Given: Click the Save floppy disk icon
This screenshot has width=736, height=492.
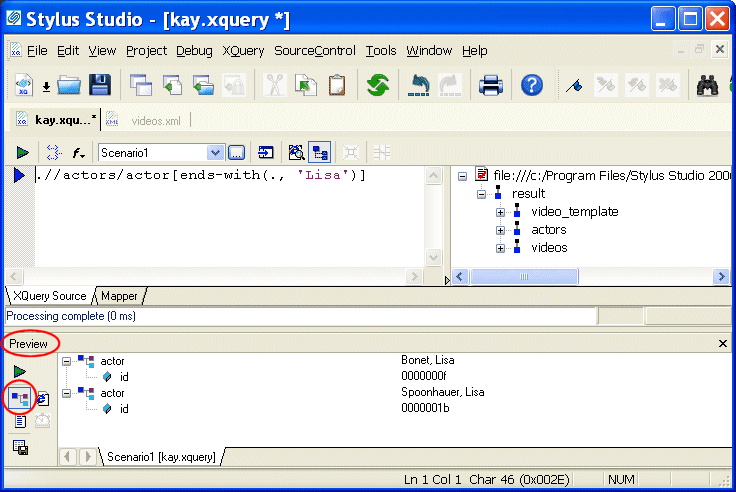Looking at the screenshot, I should (x=100, y=86).
